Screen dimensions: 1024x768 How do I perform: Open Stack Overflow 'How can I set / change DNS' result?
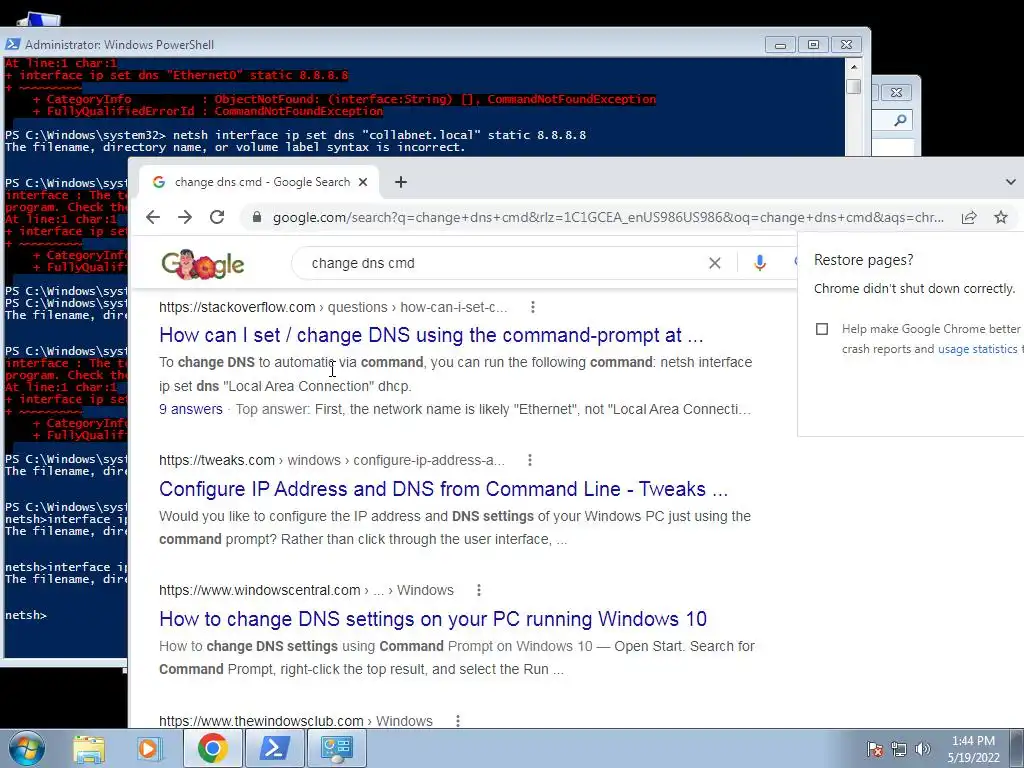431,335
